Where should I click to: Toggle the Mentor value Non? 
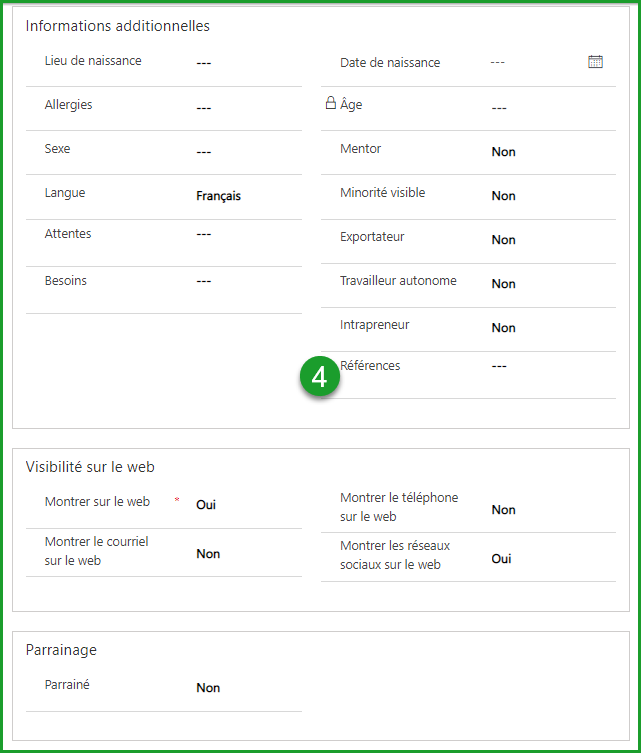tap(503, 152)
